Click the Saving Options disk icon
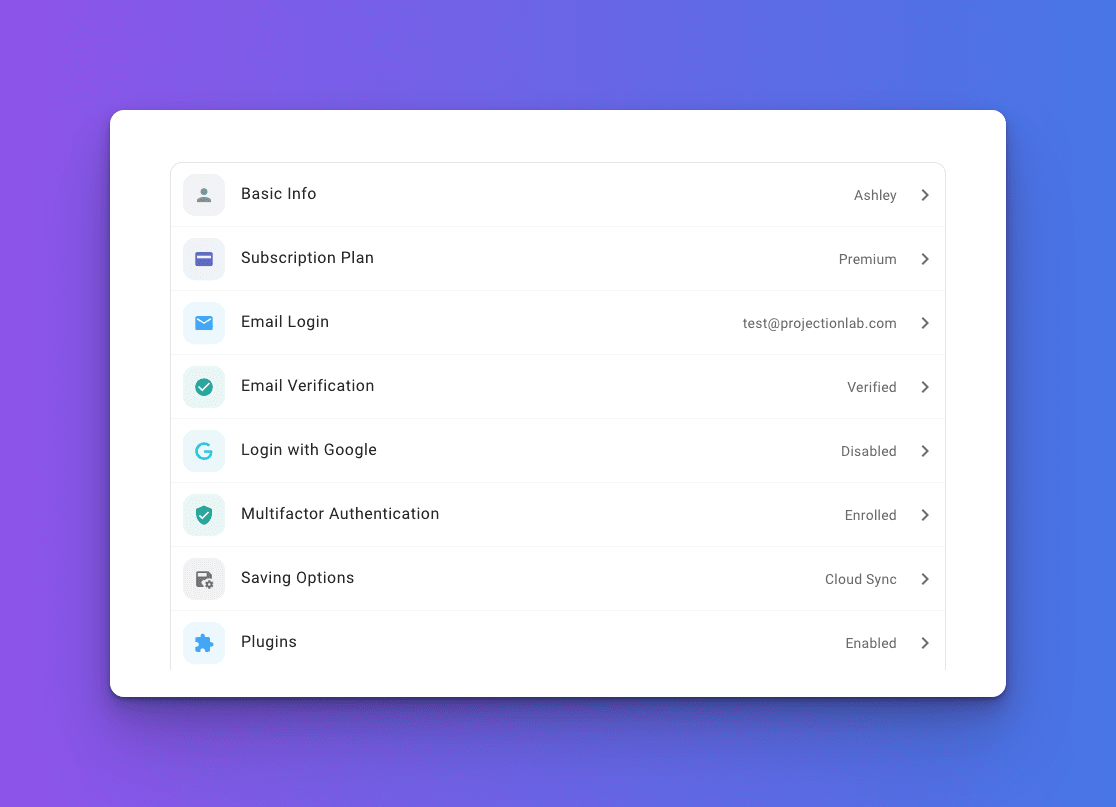This screenshot has width=1116, height=807. tap(204, 579)
